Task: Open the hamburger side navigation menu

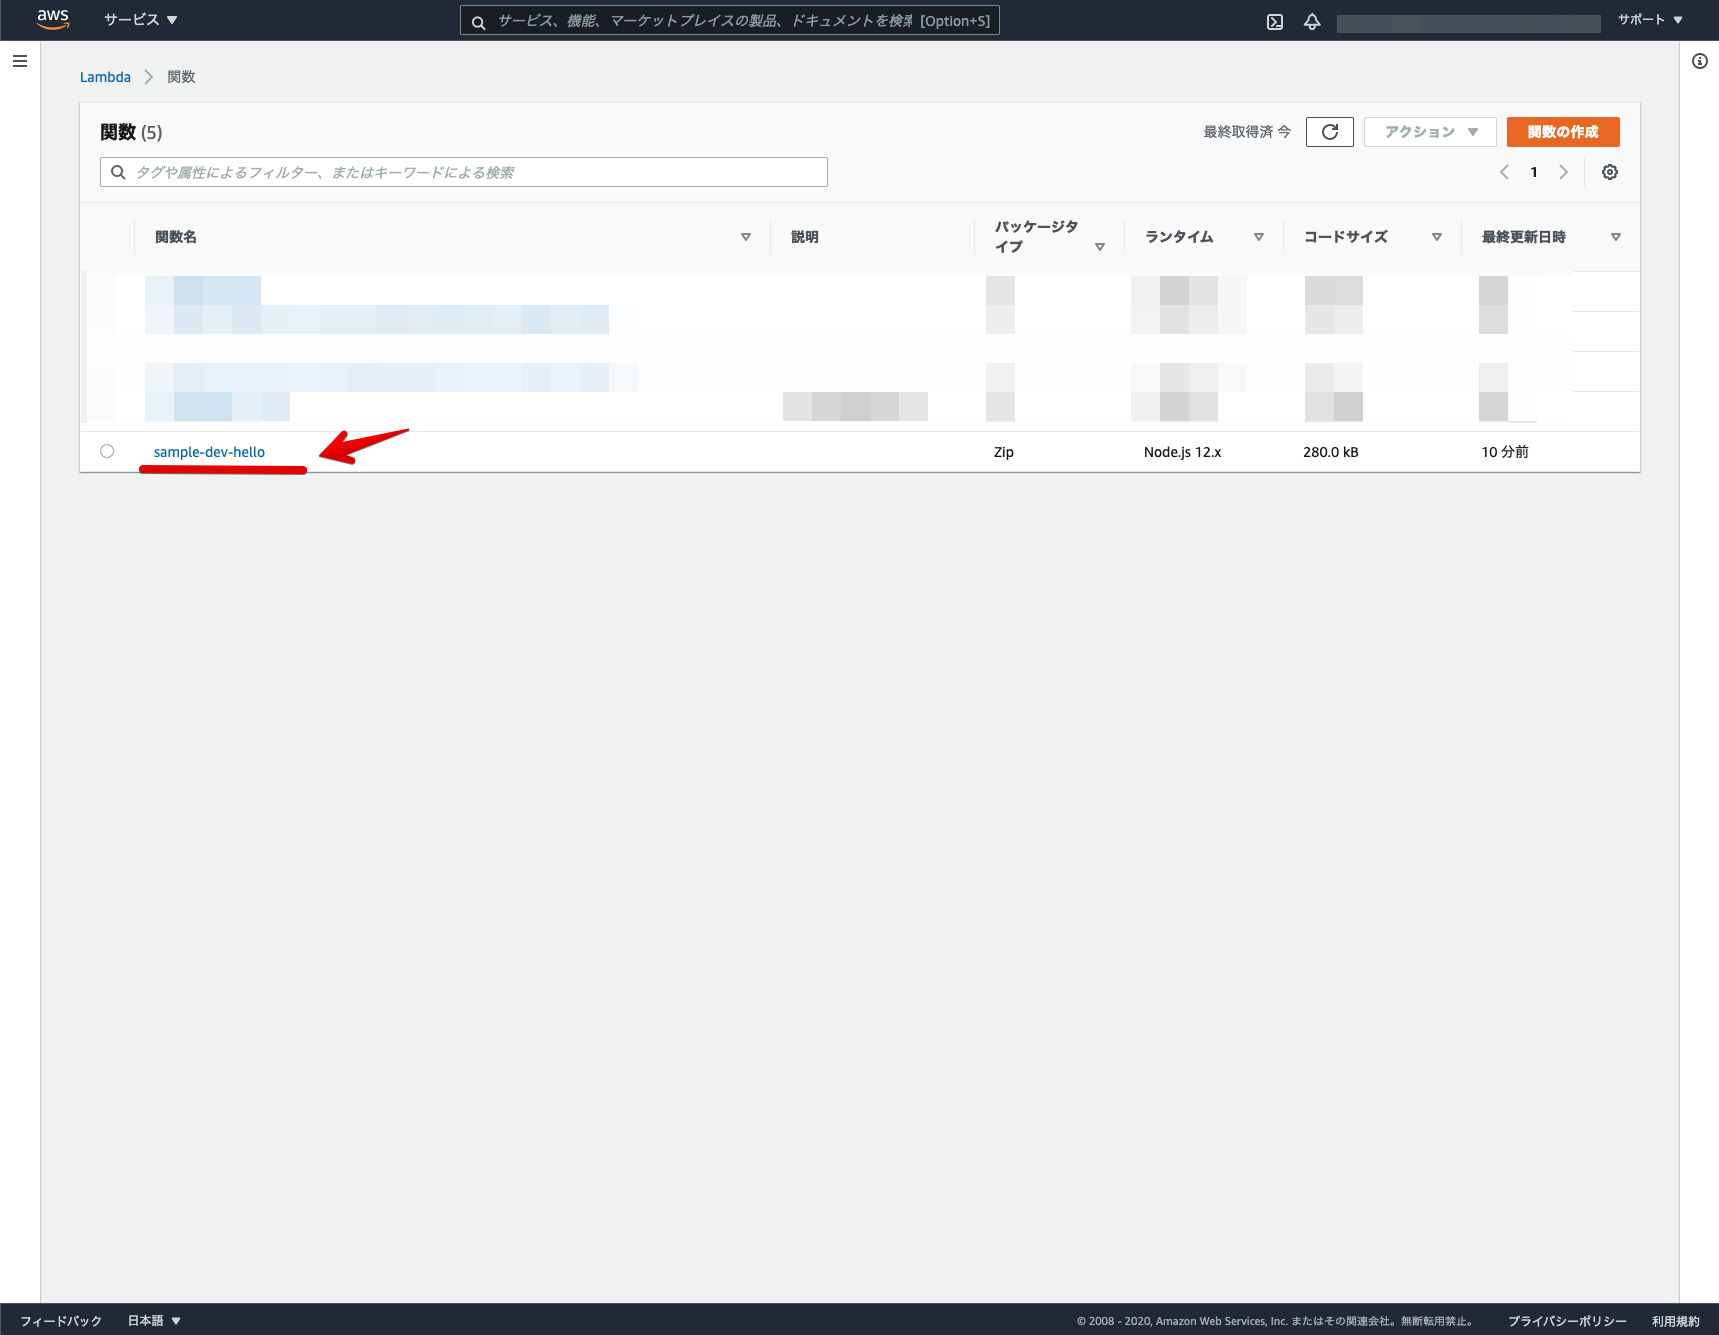Action: 20,61
